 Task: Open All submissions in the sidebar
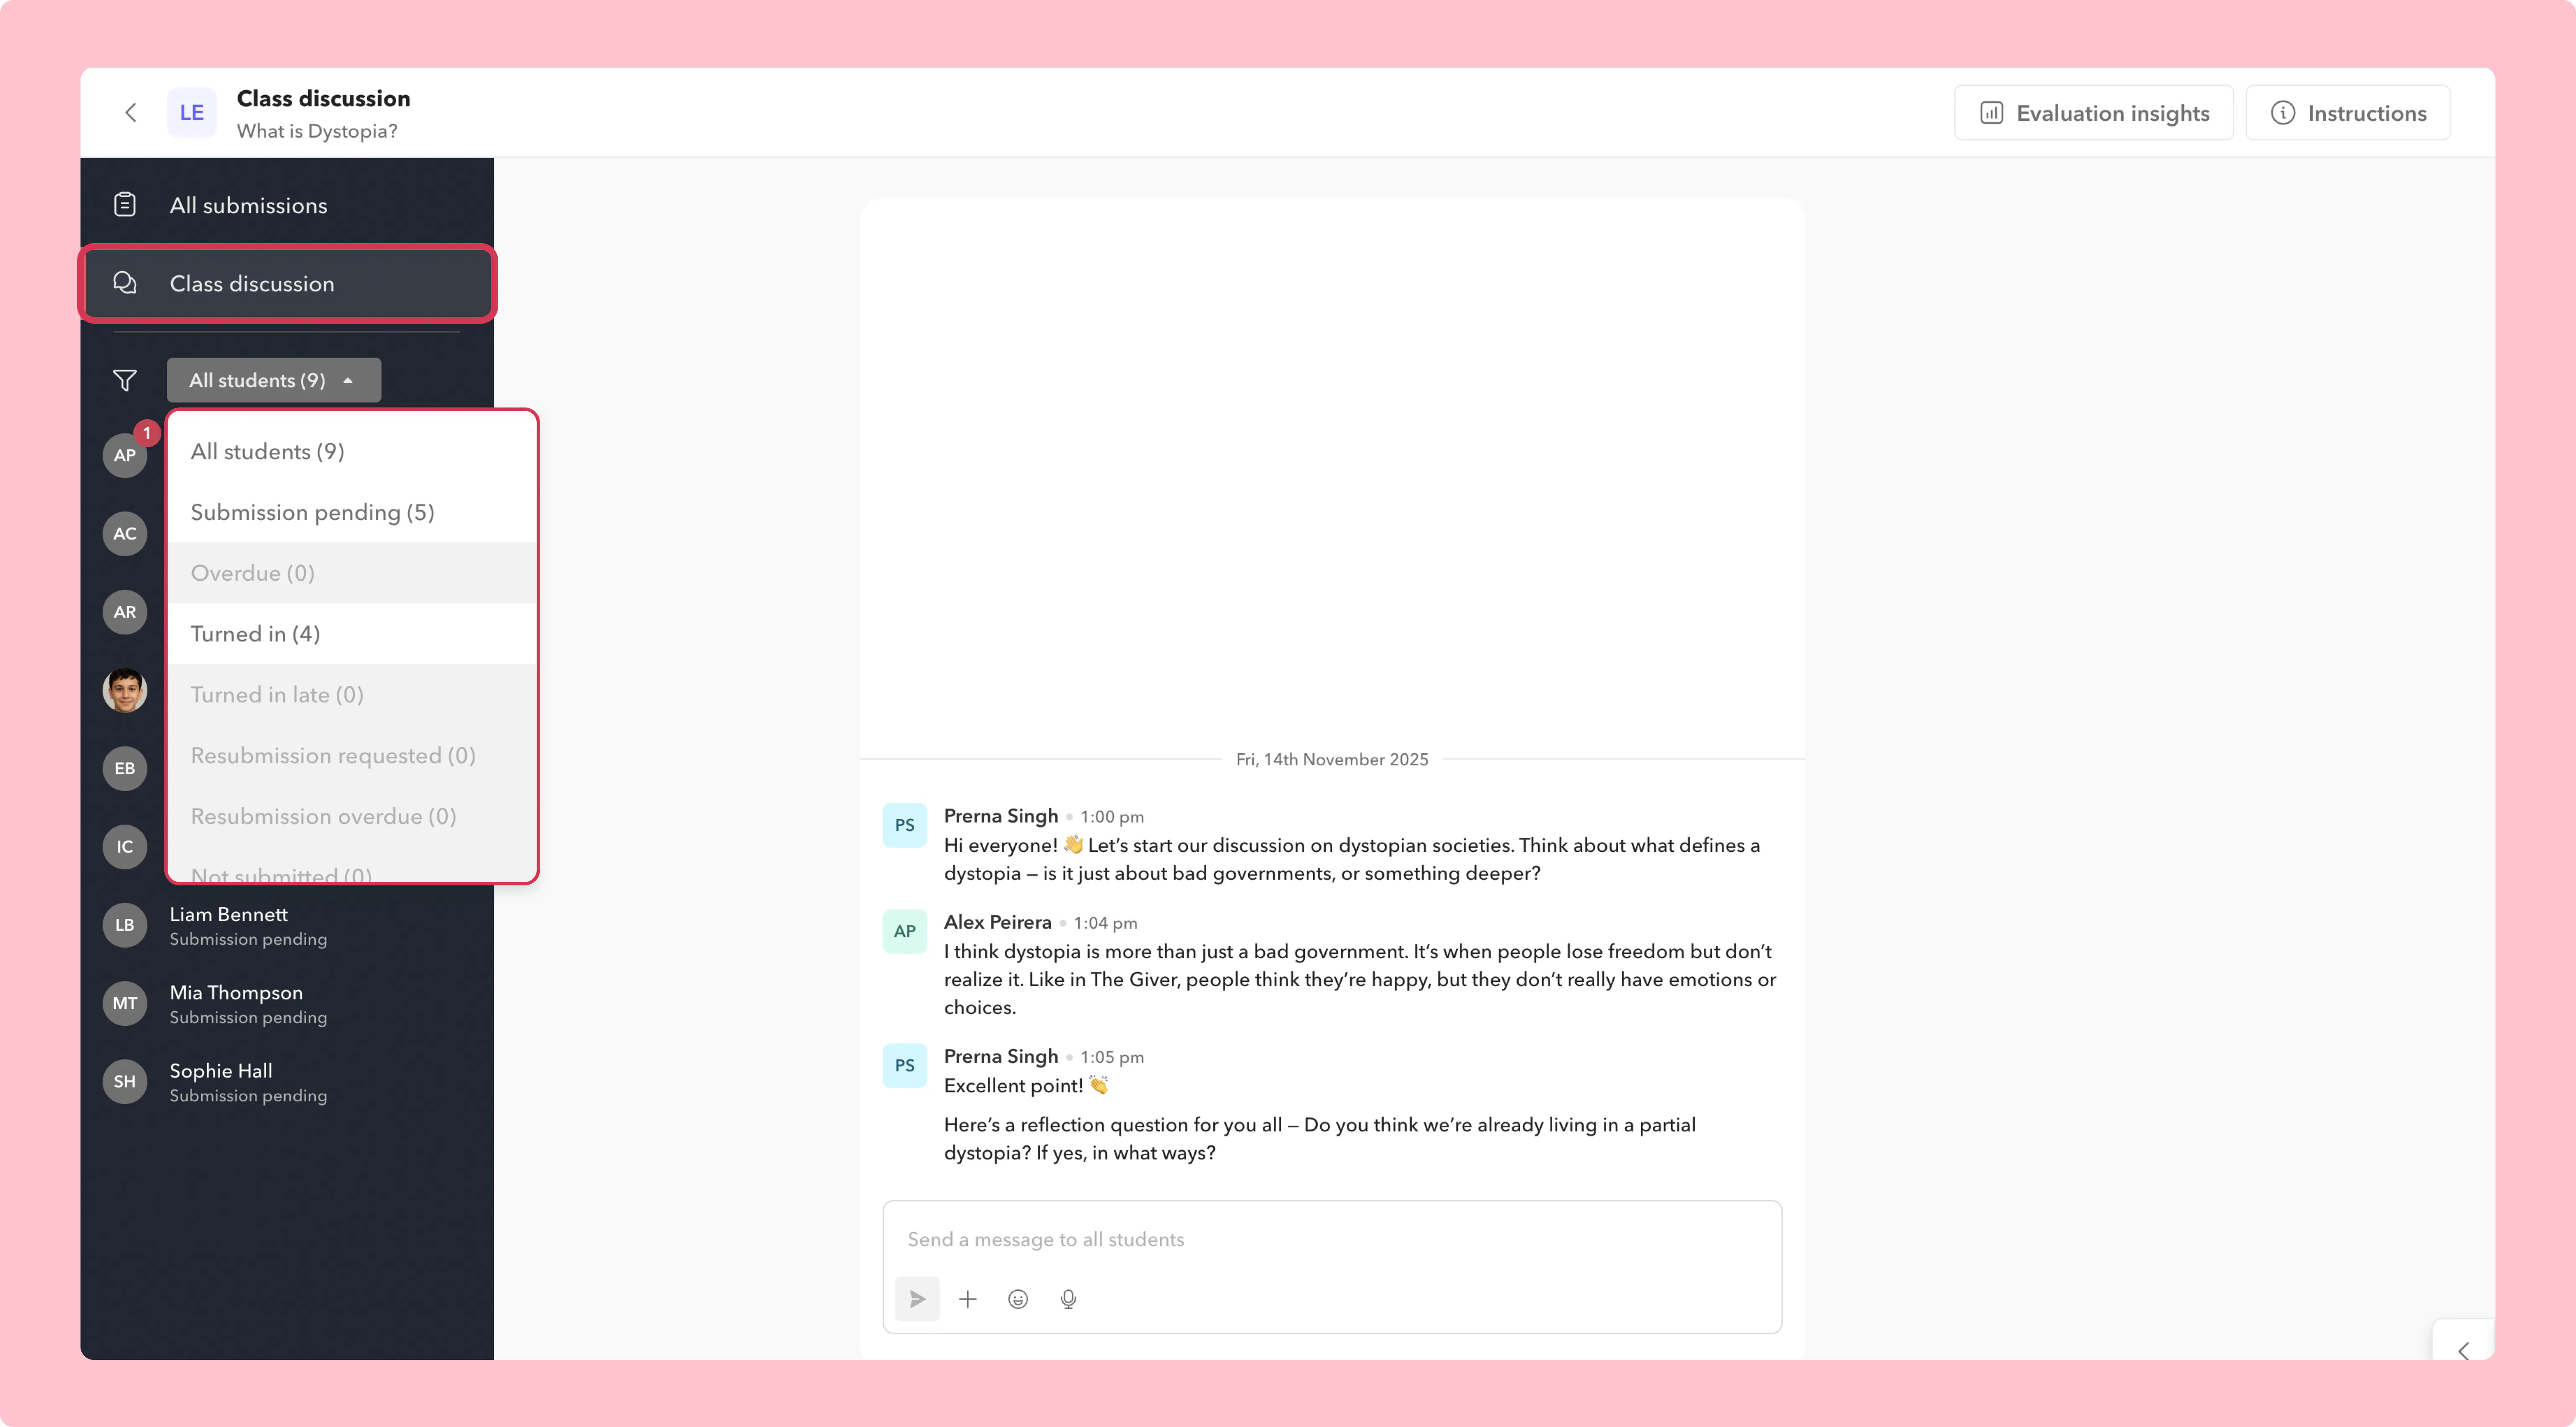(287, 205)
